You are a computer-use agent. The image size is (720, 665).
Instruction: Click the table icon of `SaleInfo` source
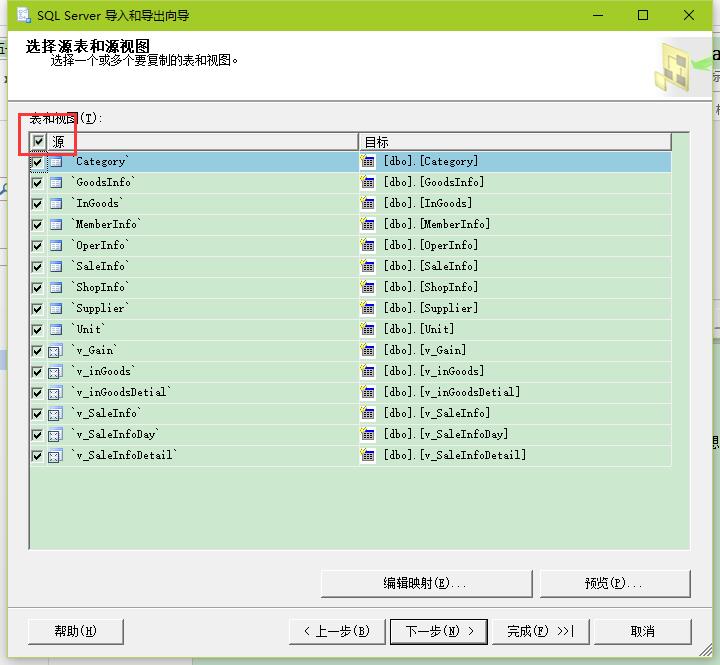[56, 267]
